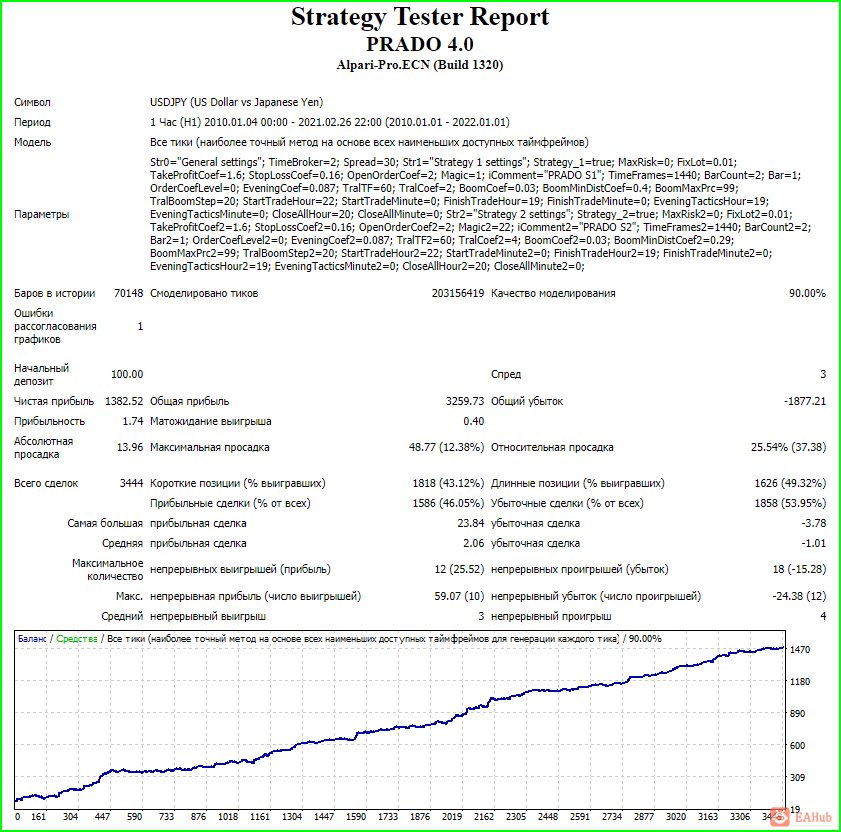
Task: Click the Баланс legend label
Action: [32, 639]
